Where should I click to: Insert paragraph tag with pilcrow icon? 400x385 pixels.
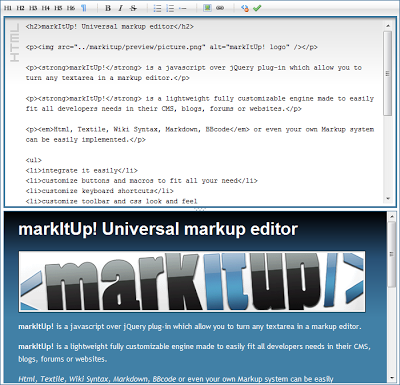tap(83, 8)
